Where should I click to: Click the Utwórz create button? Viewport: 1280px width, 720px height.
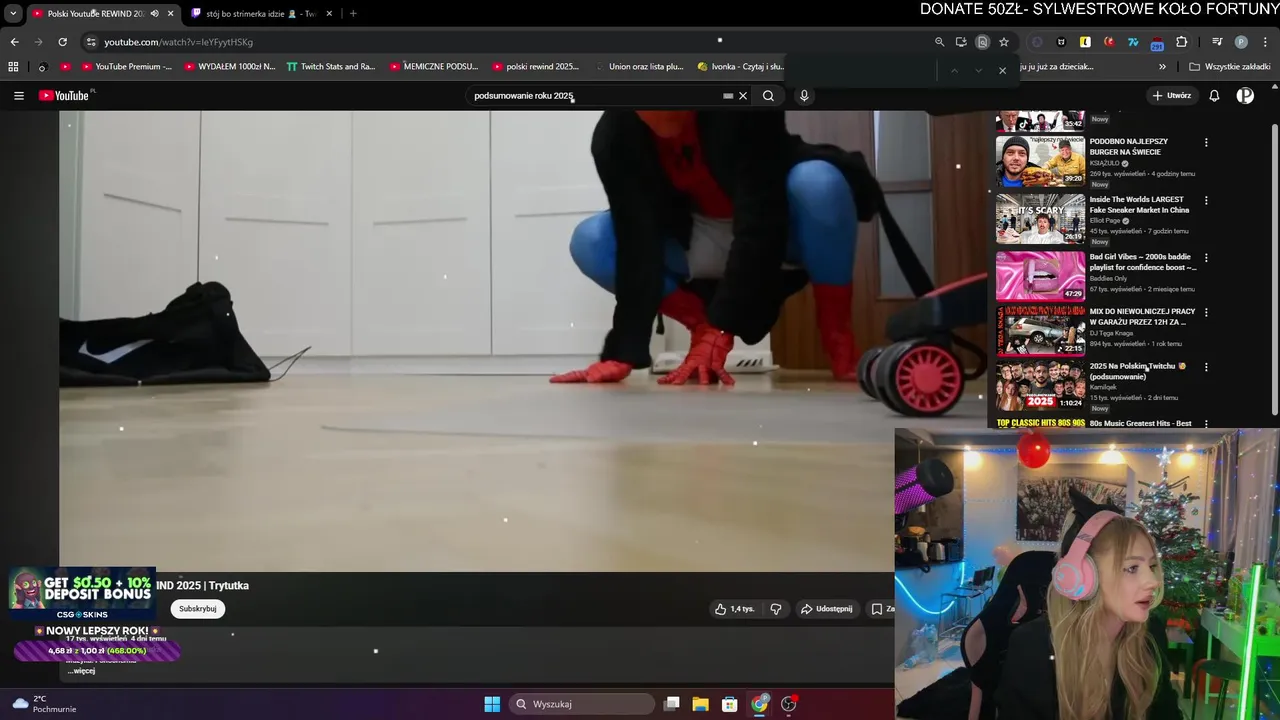[1171, 96]
